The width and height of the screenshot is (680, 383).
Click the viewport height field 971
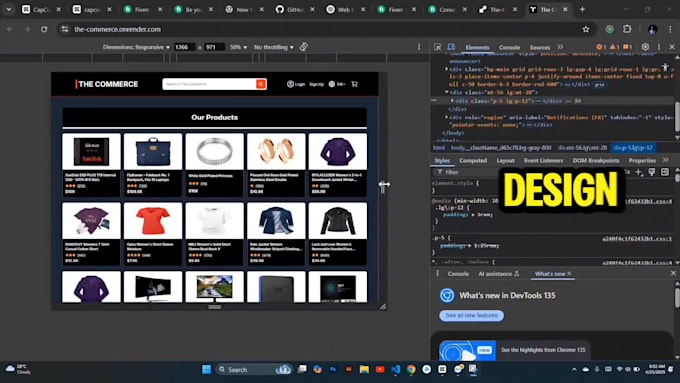(214, 47)
